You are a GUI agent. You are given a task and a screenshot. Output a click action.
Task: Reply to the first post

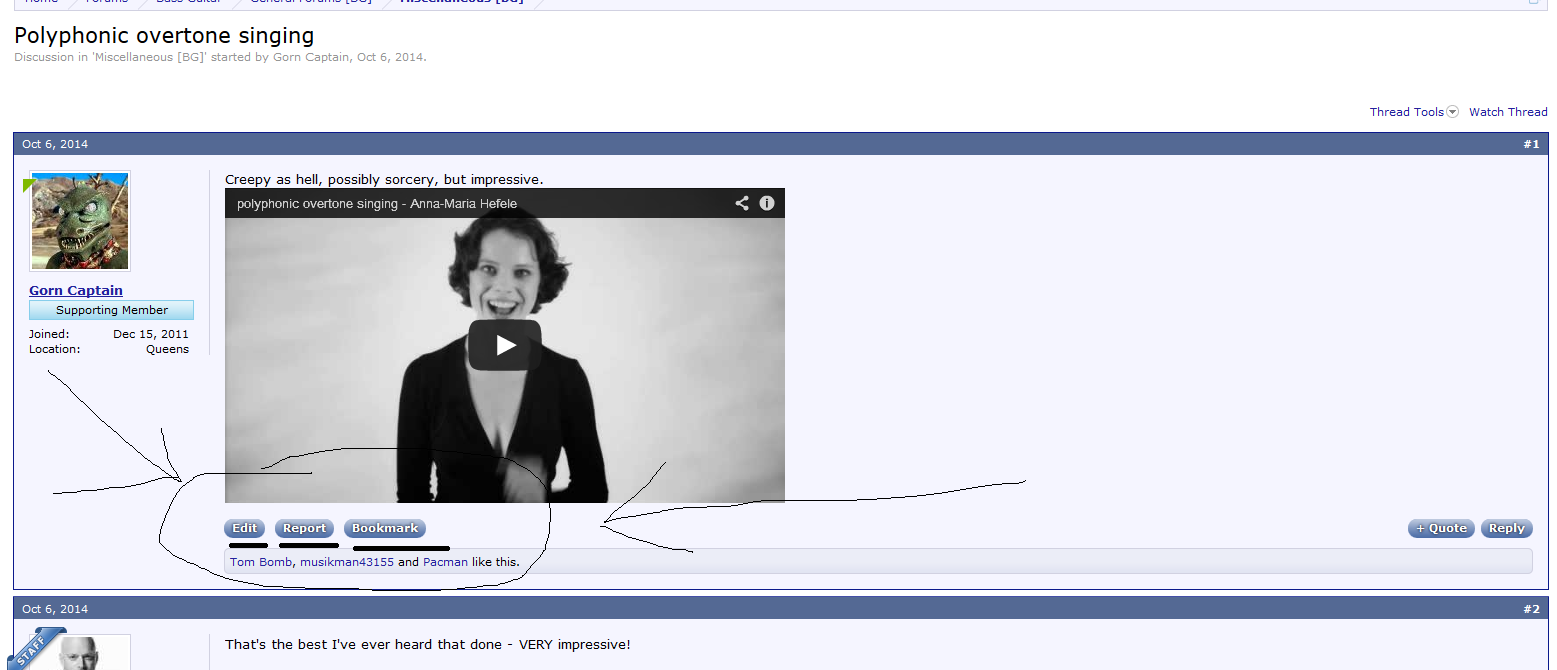click(x=1506, y=528)
